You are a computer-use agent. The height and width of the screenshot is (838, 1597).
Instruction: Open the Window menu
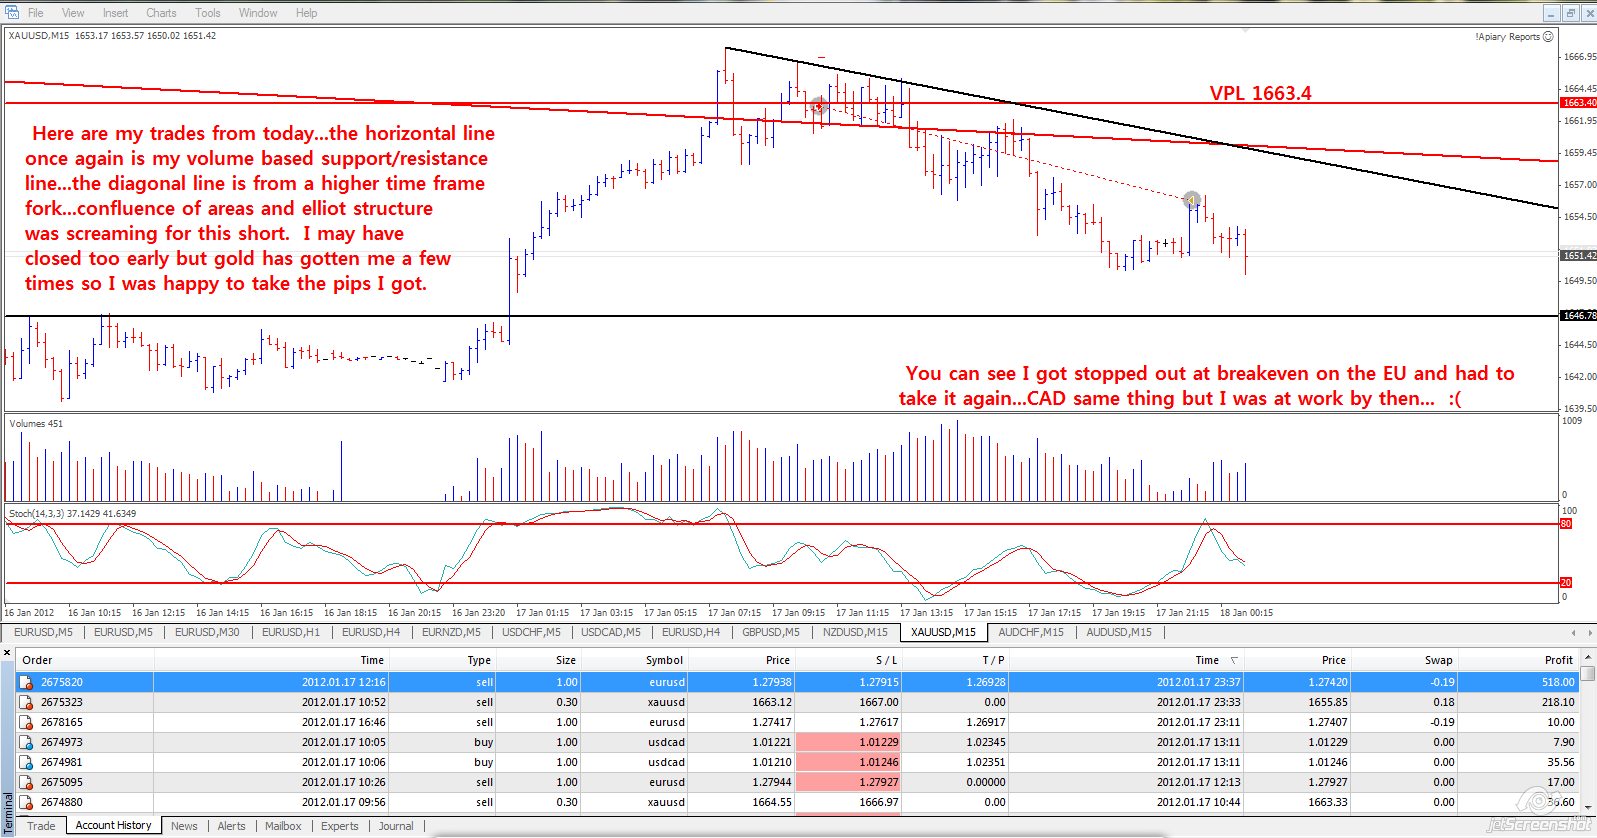coord(258,13)
